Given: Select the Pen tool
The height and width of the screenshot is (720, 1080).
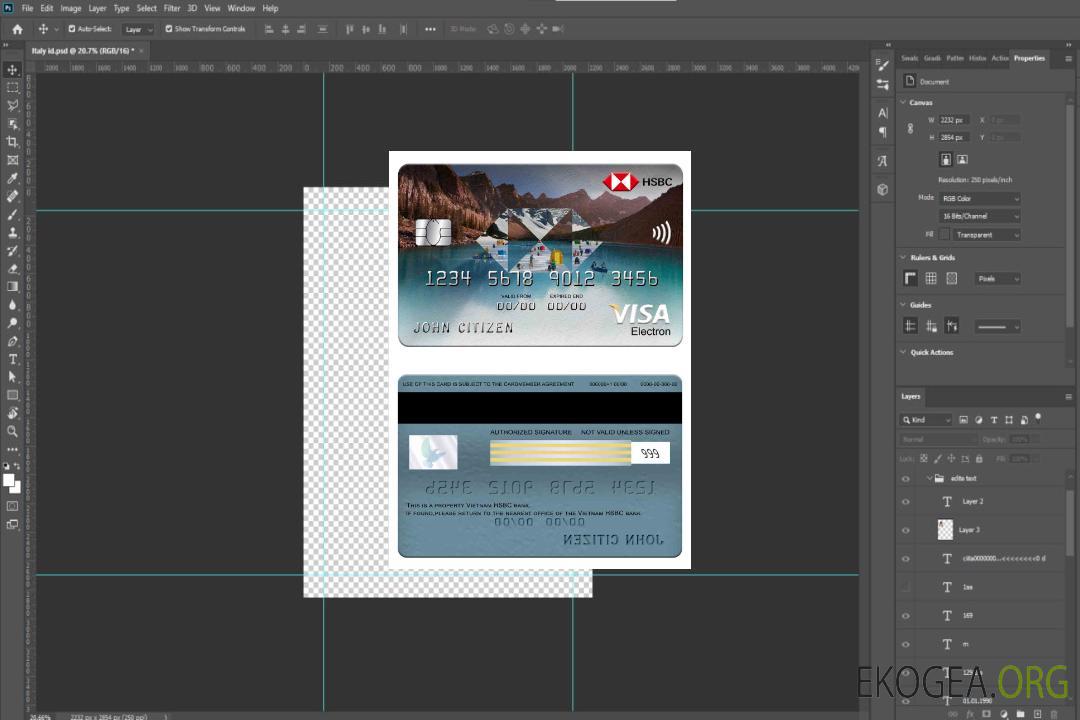Looking at the screenshot, I should click(12, 341).
